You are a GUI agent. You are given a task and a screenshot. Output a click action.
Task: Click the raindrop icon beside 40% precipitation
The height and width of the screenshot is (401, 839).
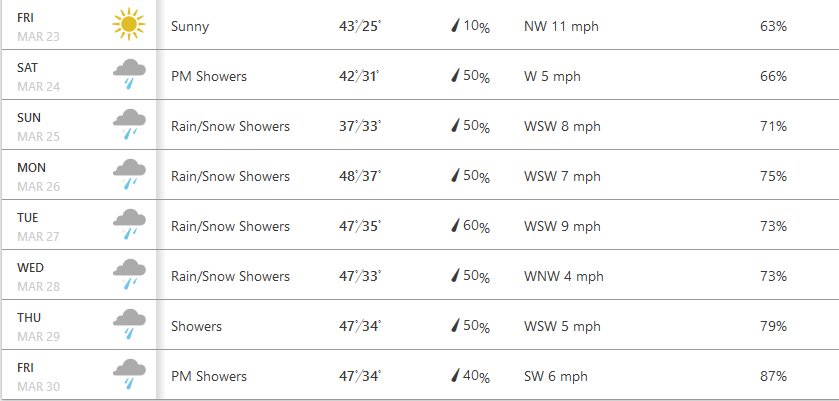(x=455, y=375)
